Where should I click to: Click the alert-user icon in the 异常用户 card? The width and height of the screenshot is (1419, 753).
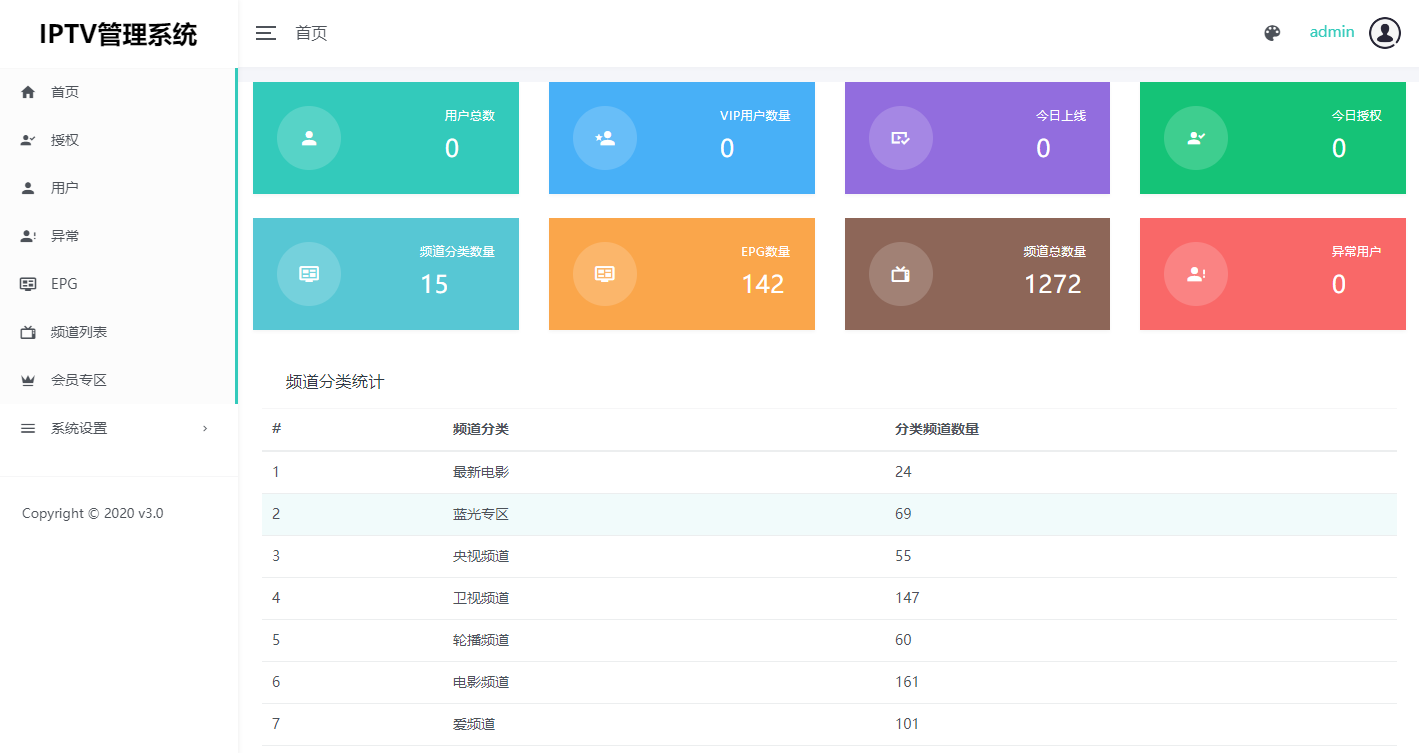tap(1196, 274)
